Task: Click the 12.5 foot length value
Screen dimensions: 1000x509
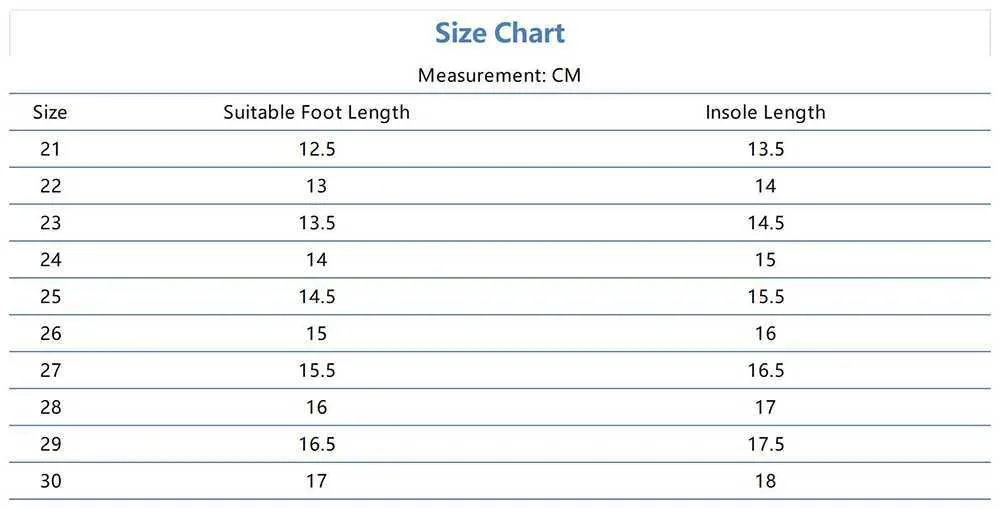Action: point(316,149)
